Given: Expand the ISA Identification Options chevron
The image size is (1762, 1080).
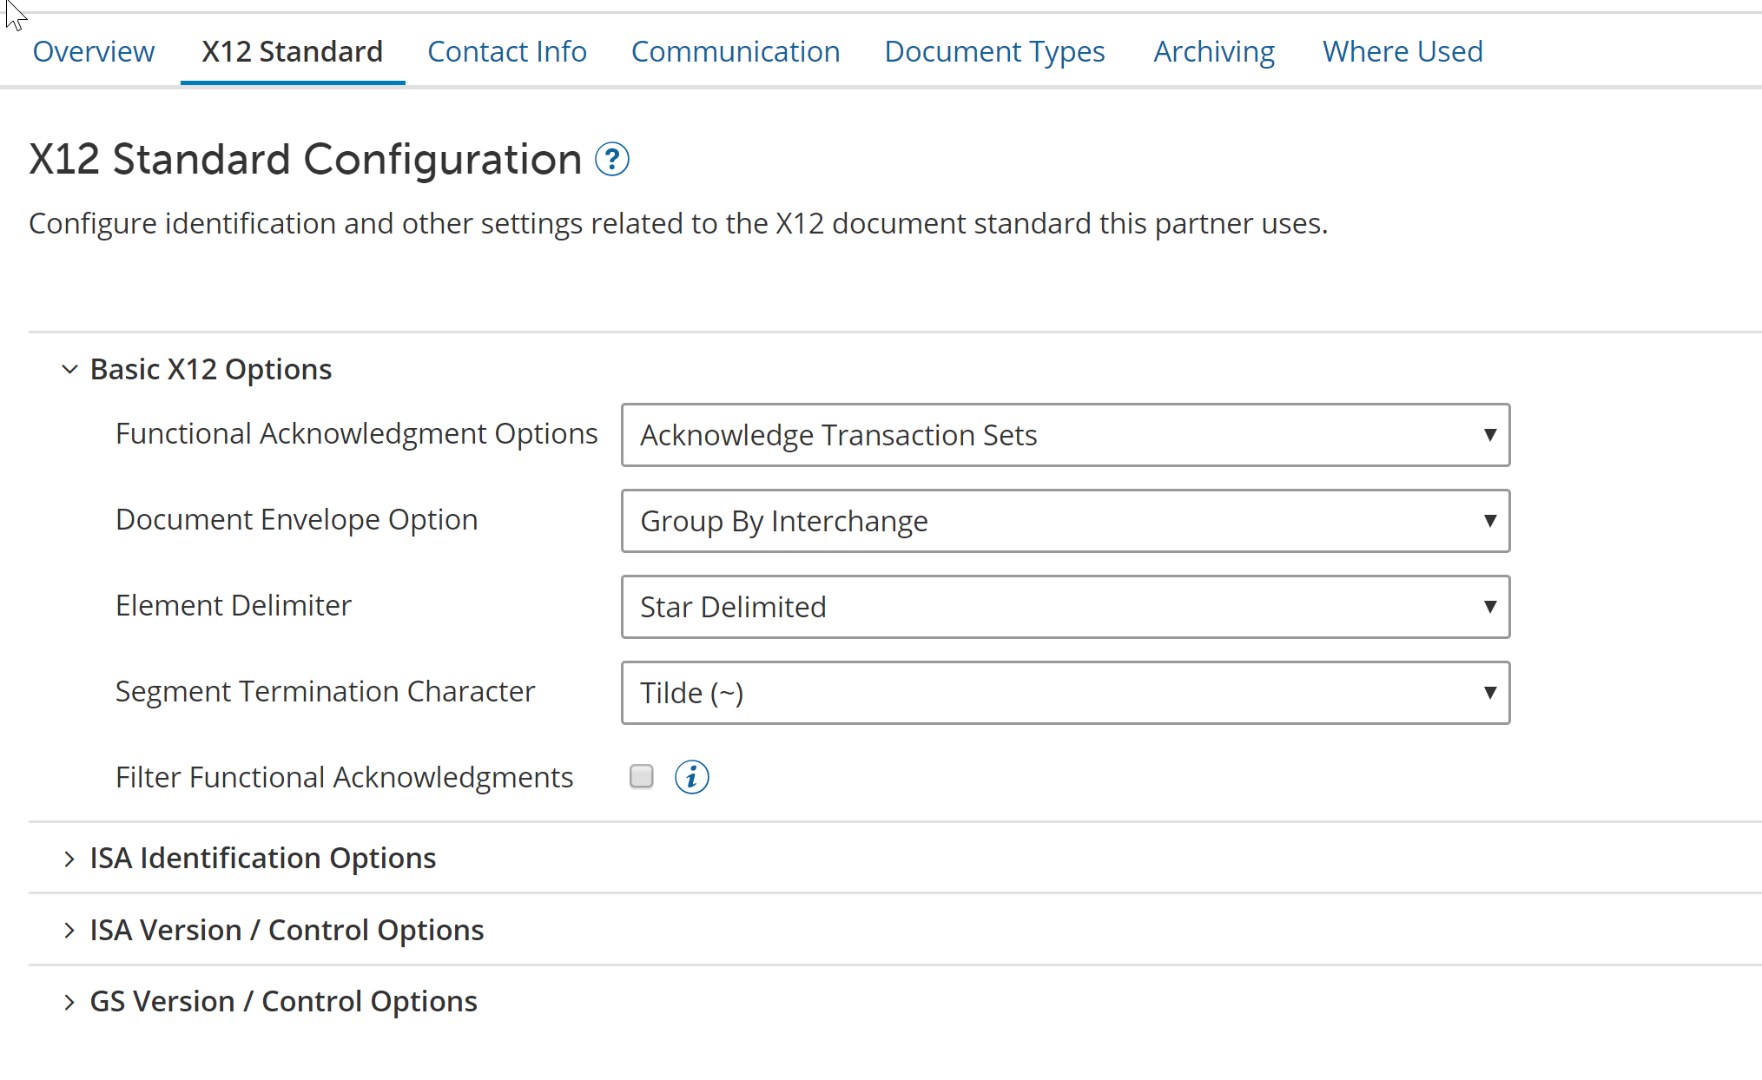Looking at the screenshot, I should (x=69, y=859).
